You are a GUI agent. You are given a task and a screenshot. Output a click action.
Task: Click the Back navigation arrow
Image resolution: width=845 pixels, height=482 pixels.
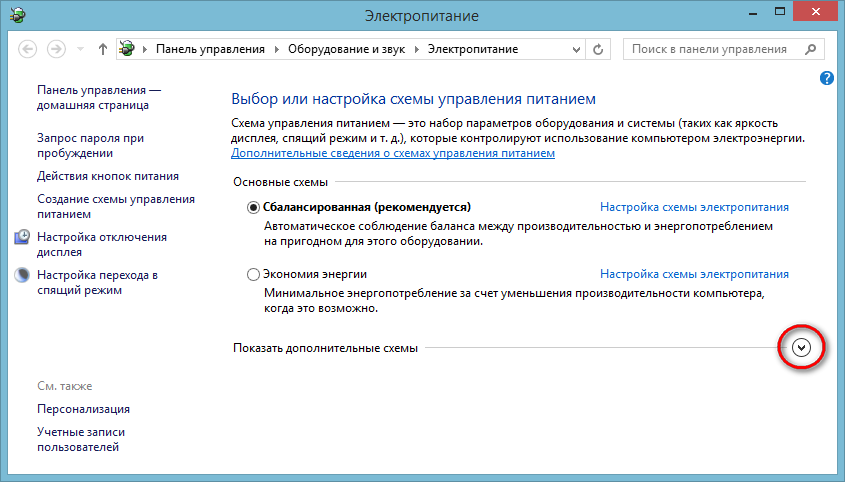tap(27, 49)
